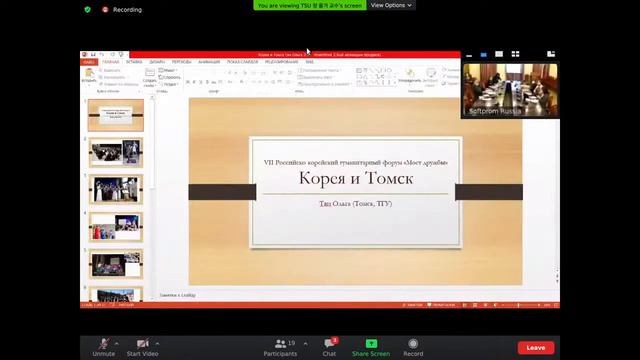Leave the meeting
The image size is (640, 360).
pos(536,348)
